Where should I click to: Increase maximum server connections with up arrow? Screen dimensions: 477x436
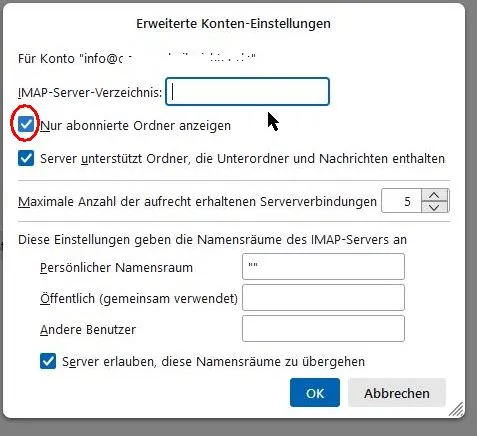(x=434, y=195)
